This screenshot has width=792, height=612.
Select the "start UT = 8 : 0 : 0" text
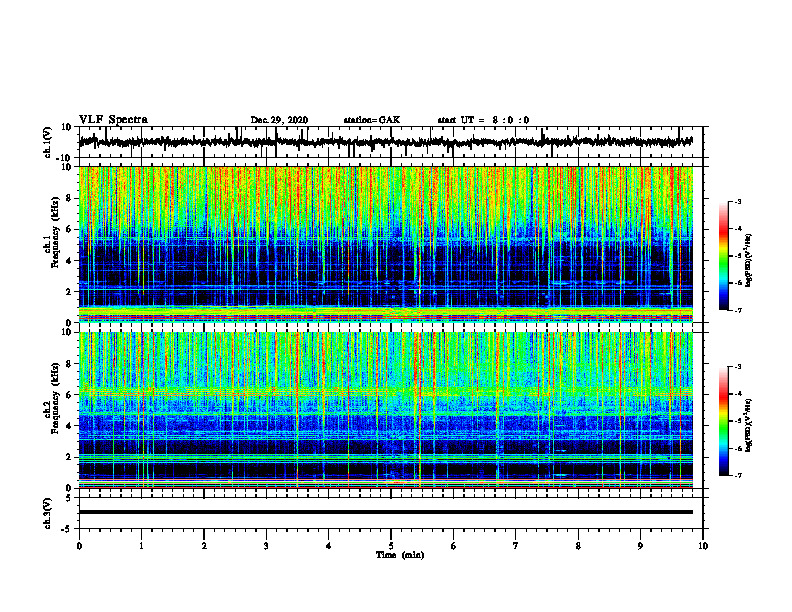483,120
